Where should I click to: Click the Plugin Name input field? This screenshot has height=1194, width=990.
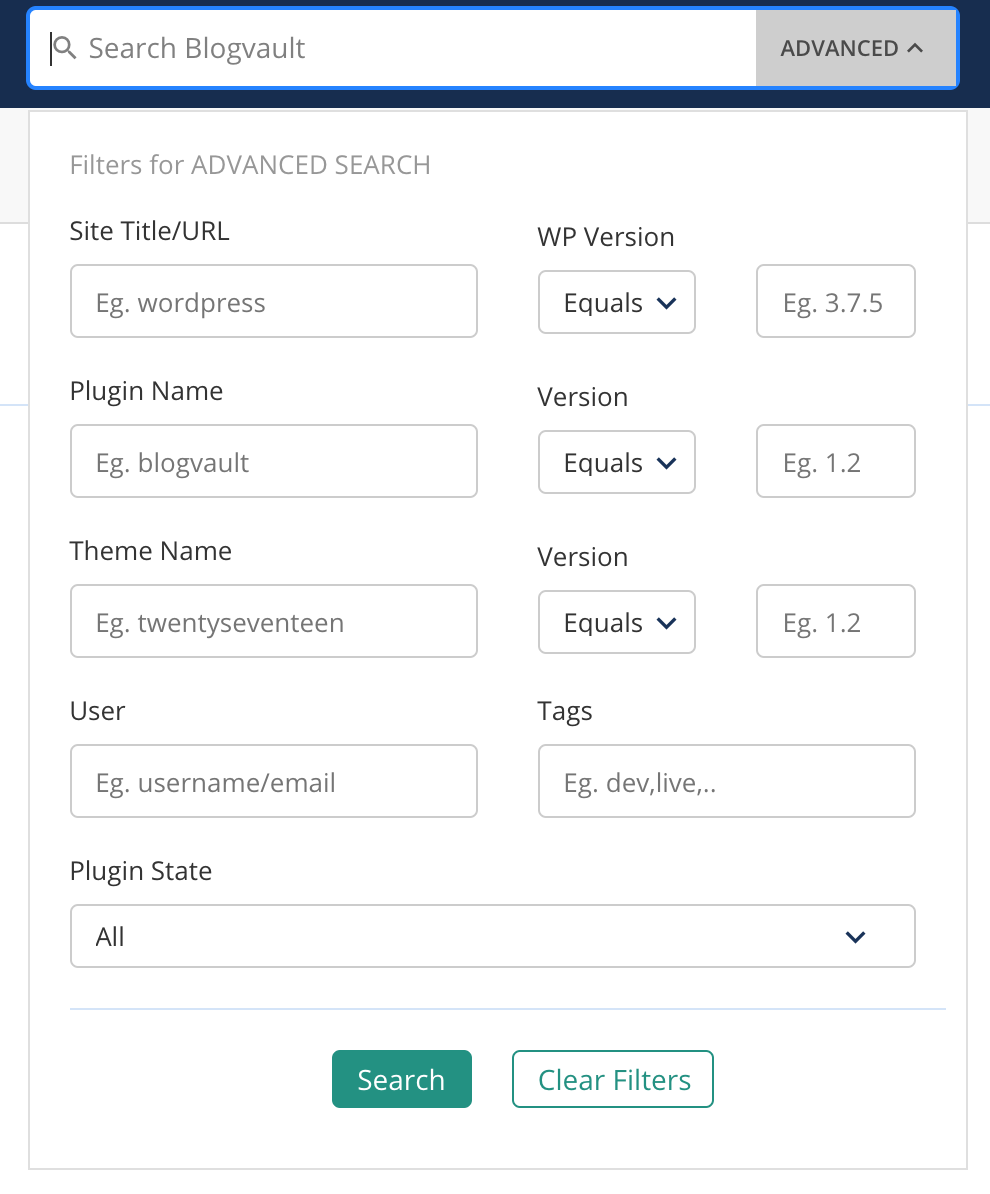pyautogui.click(x=273, y=461)
